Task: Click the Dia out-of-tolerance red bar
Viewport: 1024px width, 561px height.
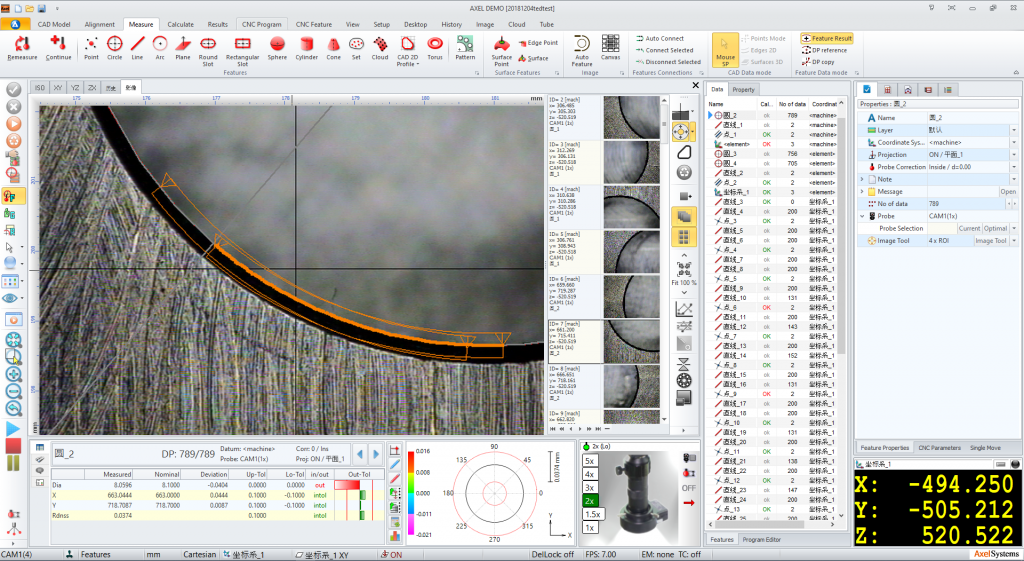Action: coord(347,485)
